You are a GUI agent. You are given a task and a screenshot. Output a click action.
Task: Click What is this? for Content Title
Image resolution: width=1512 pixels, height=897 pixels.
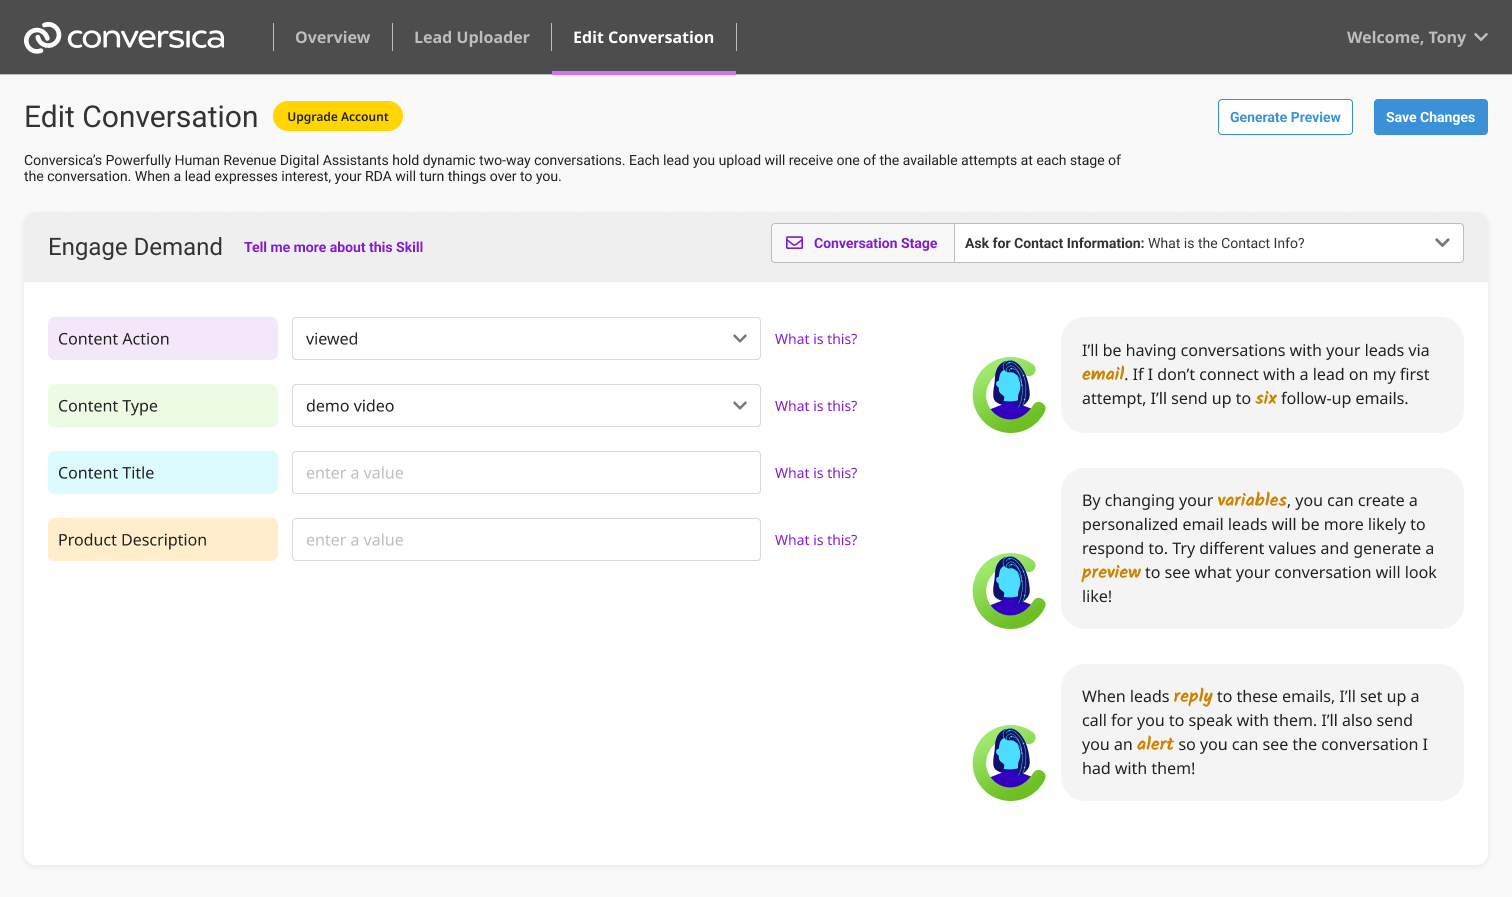point(816,473)
